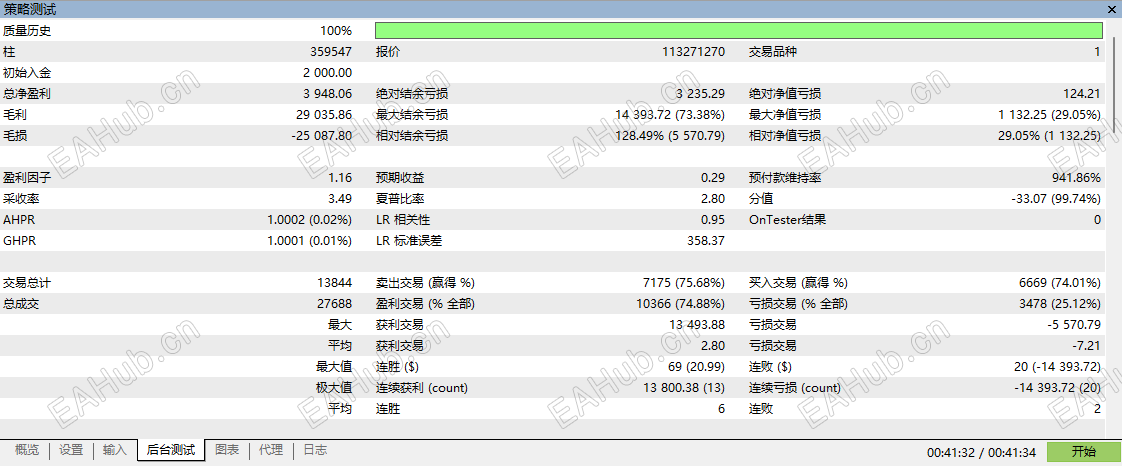Viewport: 1122px width, 466px height.
Task: Click the 夏普比率 label
Action: pyautogui.click(x=400, y=199)
